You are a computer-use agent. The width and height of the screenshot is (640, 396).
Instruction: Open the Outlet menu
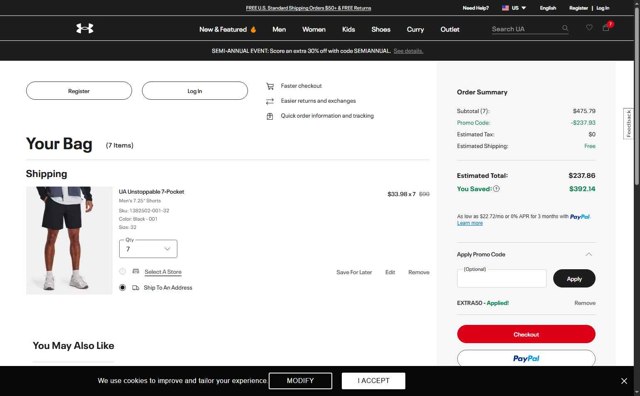coord(450,29)
